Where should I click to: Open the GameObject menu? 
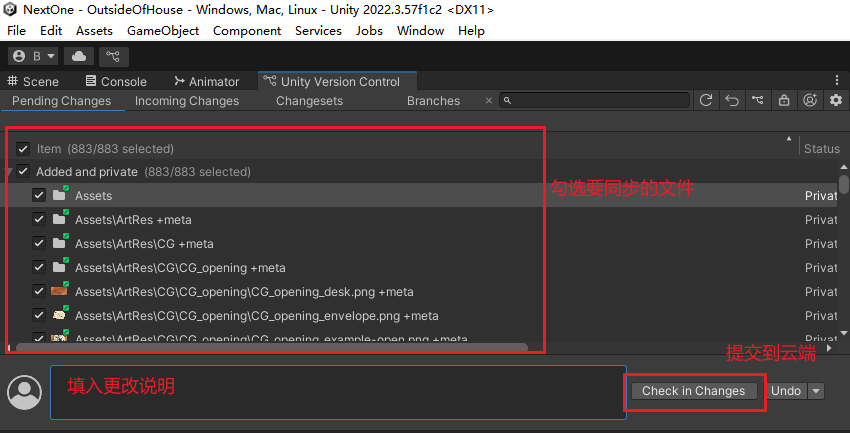coord(163,31)
